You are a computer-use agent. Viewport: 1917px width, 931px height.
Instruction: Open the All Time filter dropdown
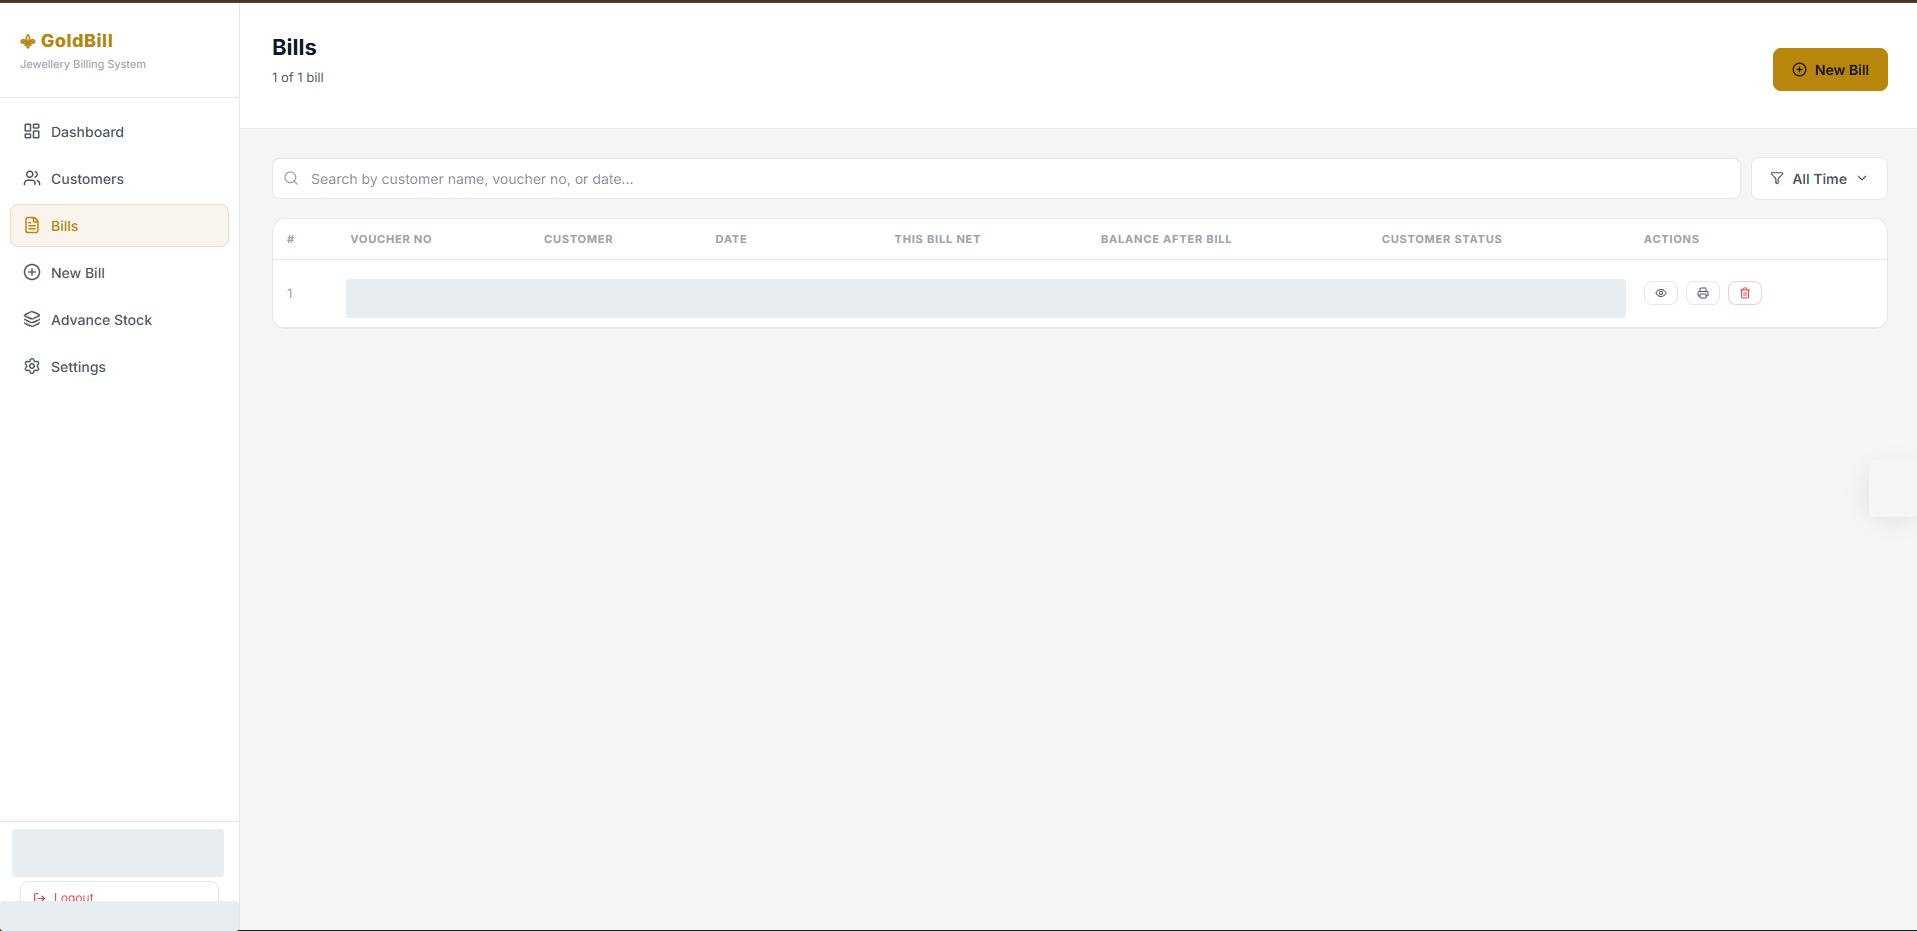[x=1819, y=179]
